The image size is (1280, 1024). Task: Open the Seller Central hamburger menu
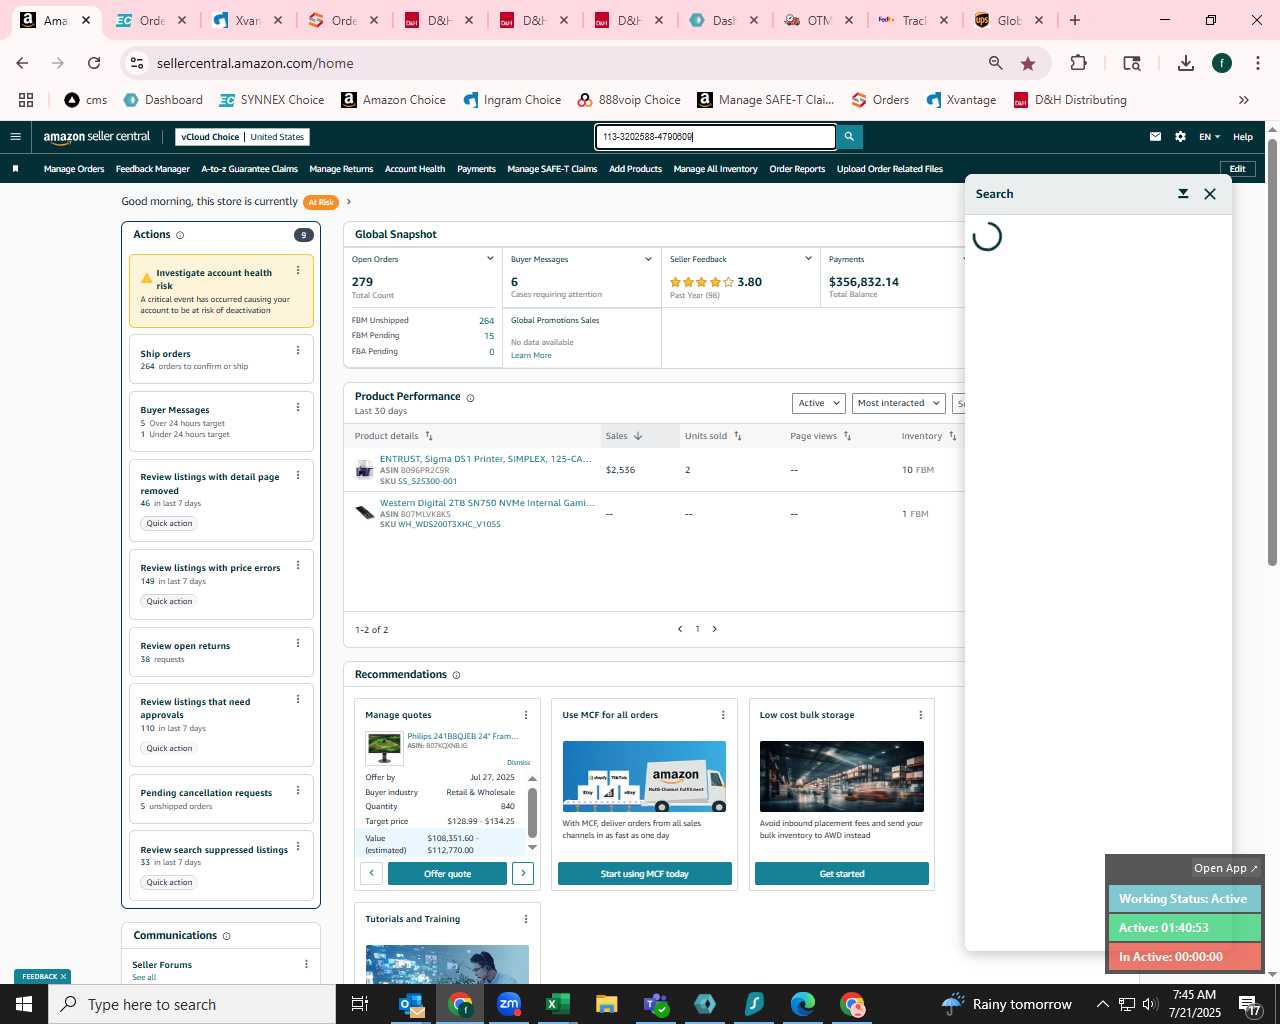point(15,137)
